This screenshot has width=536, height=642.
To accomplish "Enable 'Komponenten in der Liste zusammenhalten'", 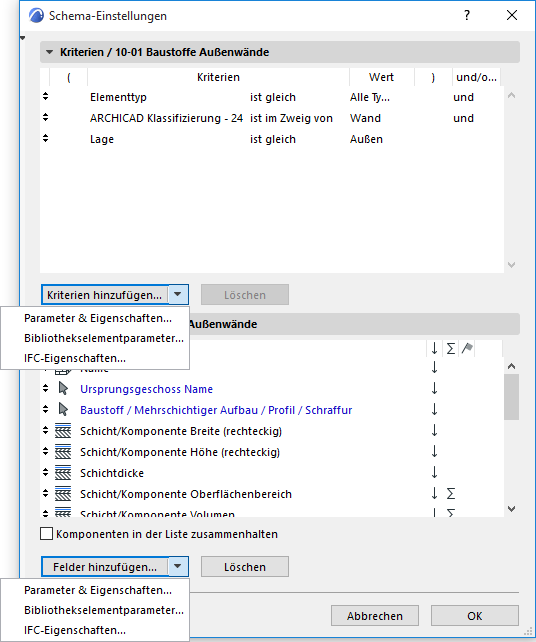I will point(46,534).
